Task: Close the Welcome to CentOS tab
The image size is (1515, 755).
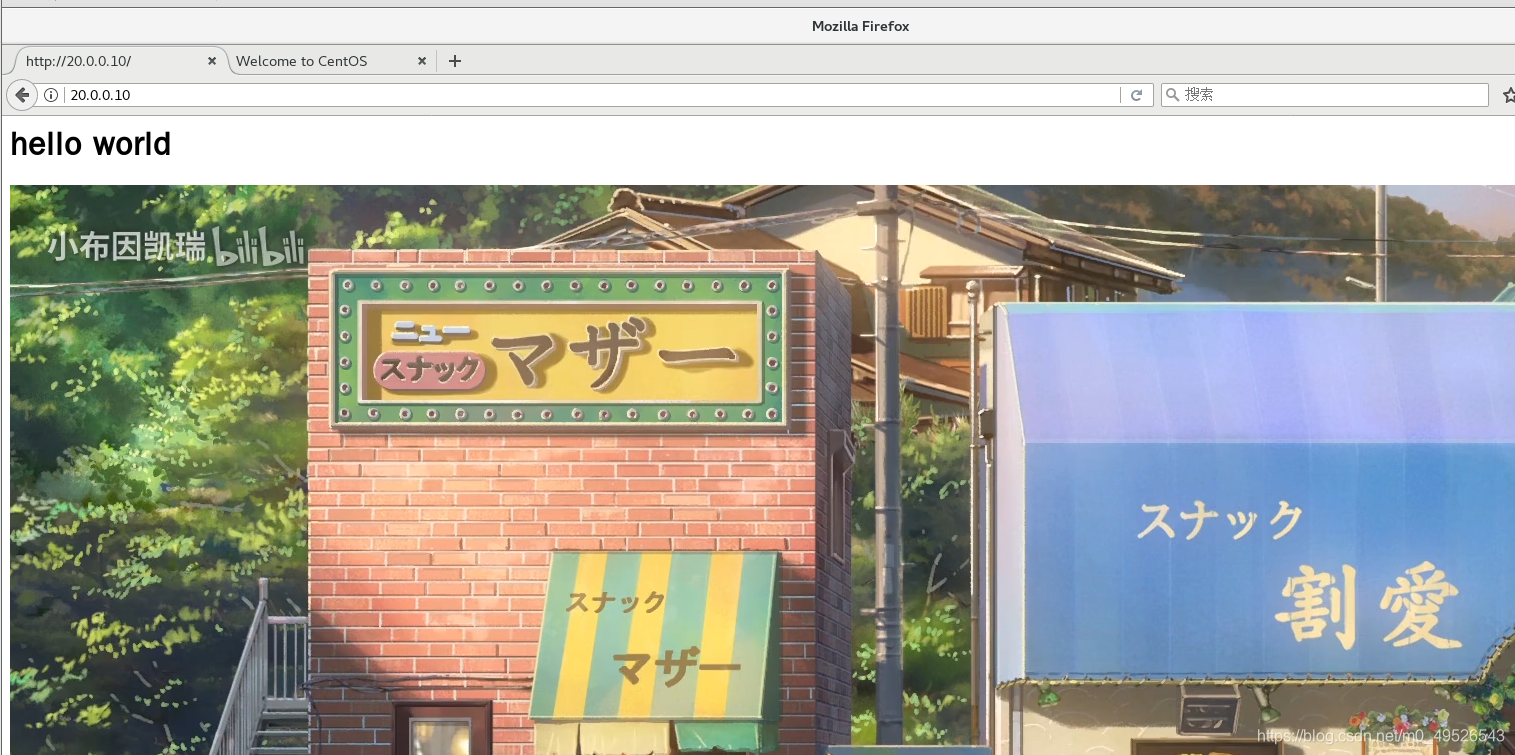Action: 422,61
